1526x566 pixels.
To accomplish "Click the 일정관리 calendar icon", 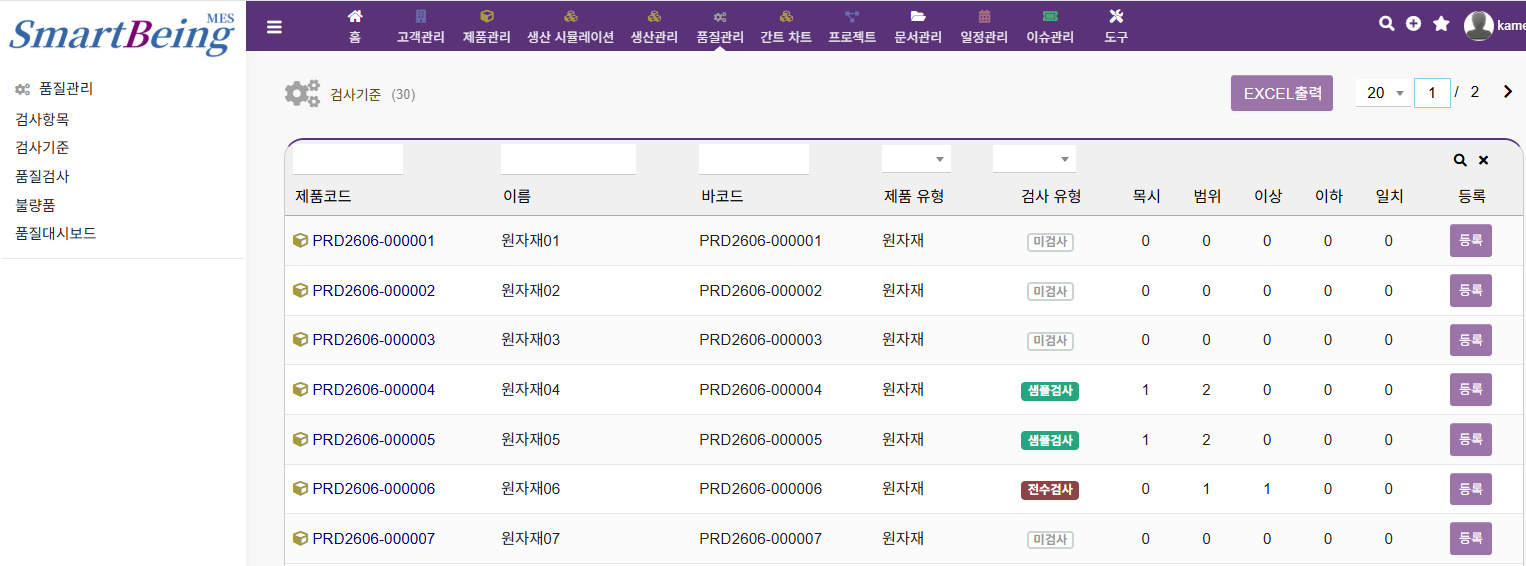I will 984,17.
